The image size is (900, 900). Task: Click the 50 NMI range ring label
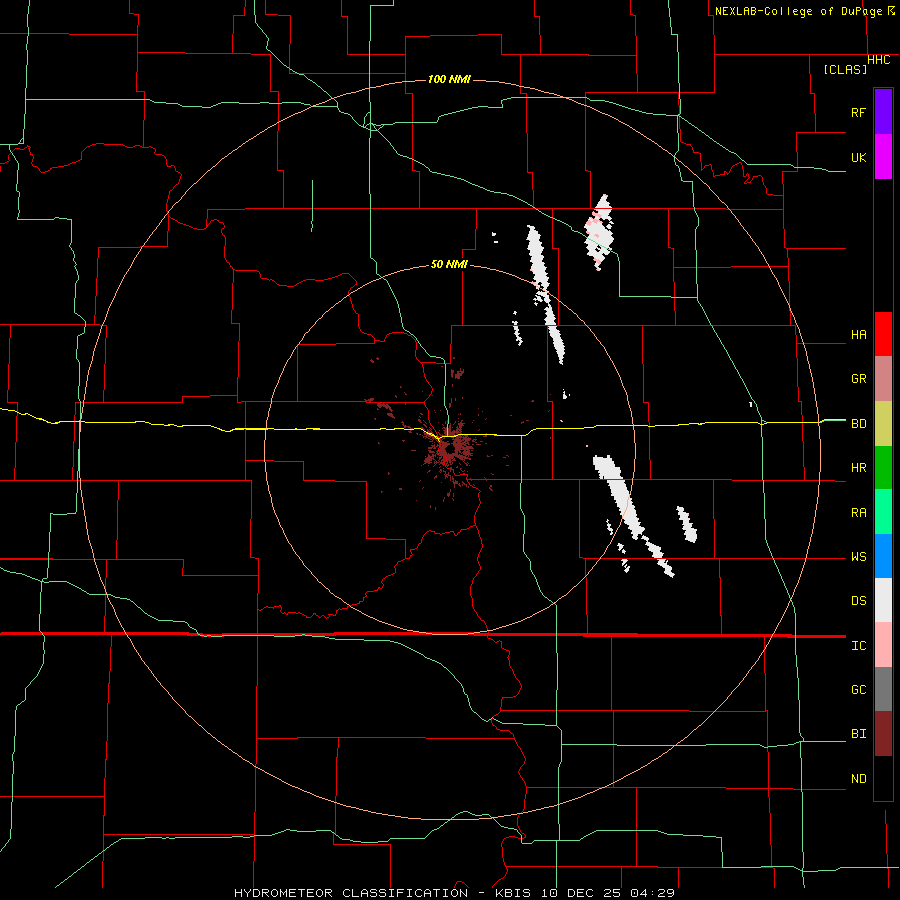coord(449,264)
